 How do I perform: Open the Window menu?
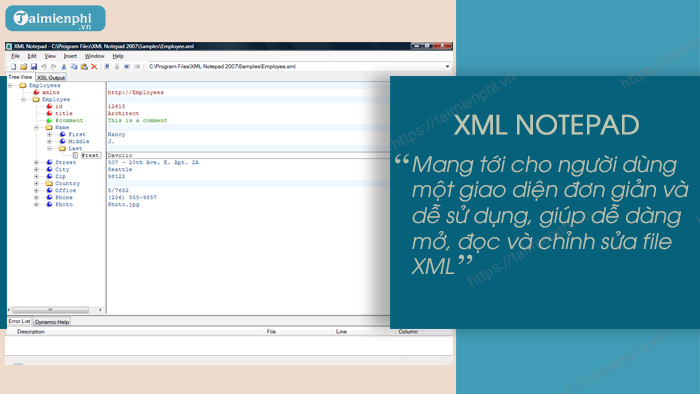pyautogui.click(x=95, y=56)
